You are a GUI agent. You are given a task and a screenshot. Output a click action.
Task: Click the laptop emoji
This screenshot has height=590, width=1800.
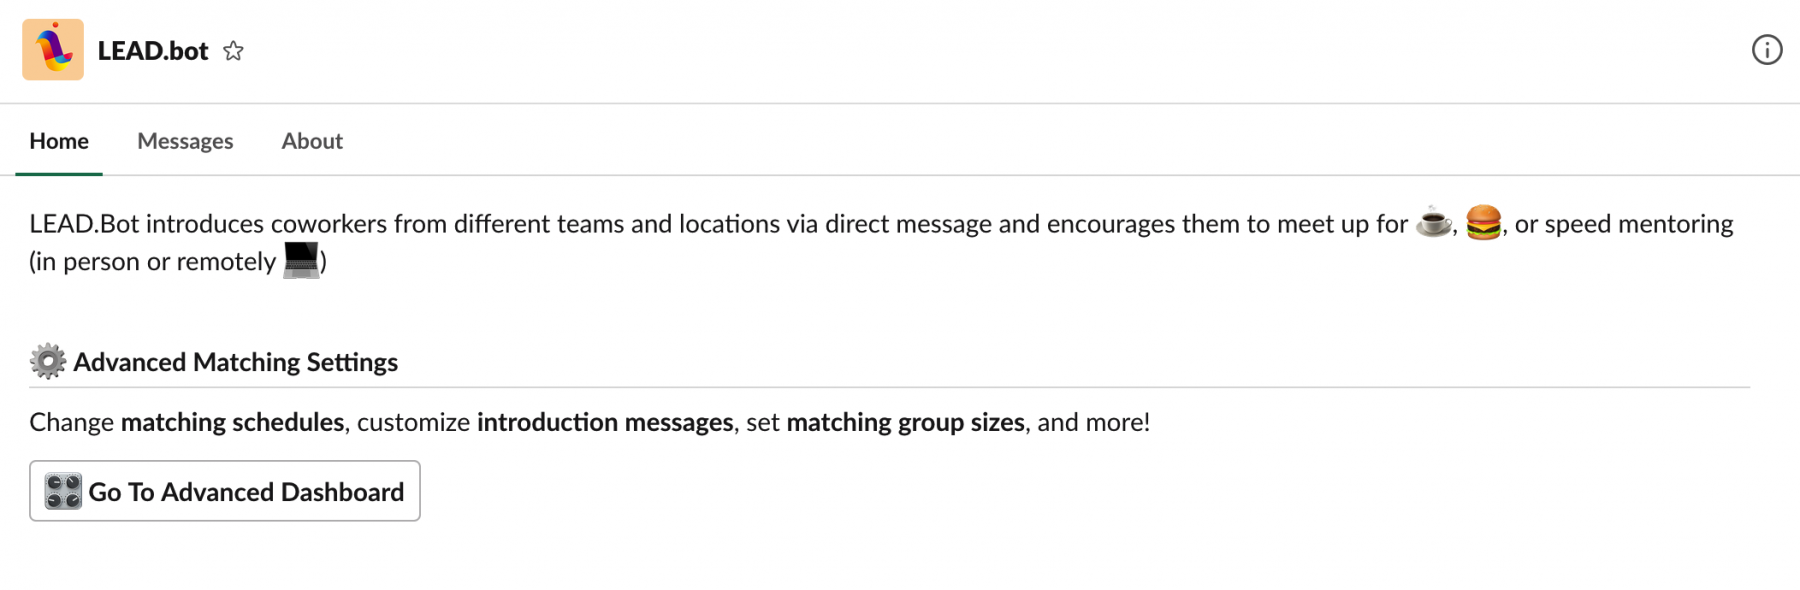pos(301,260)
